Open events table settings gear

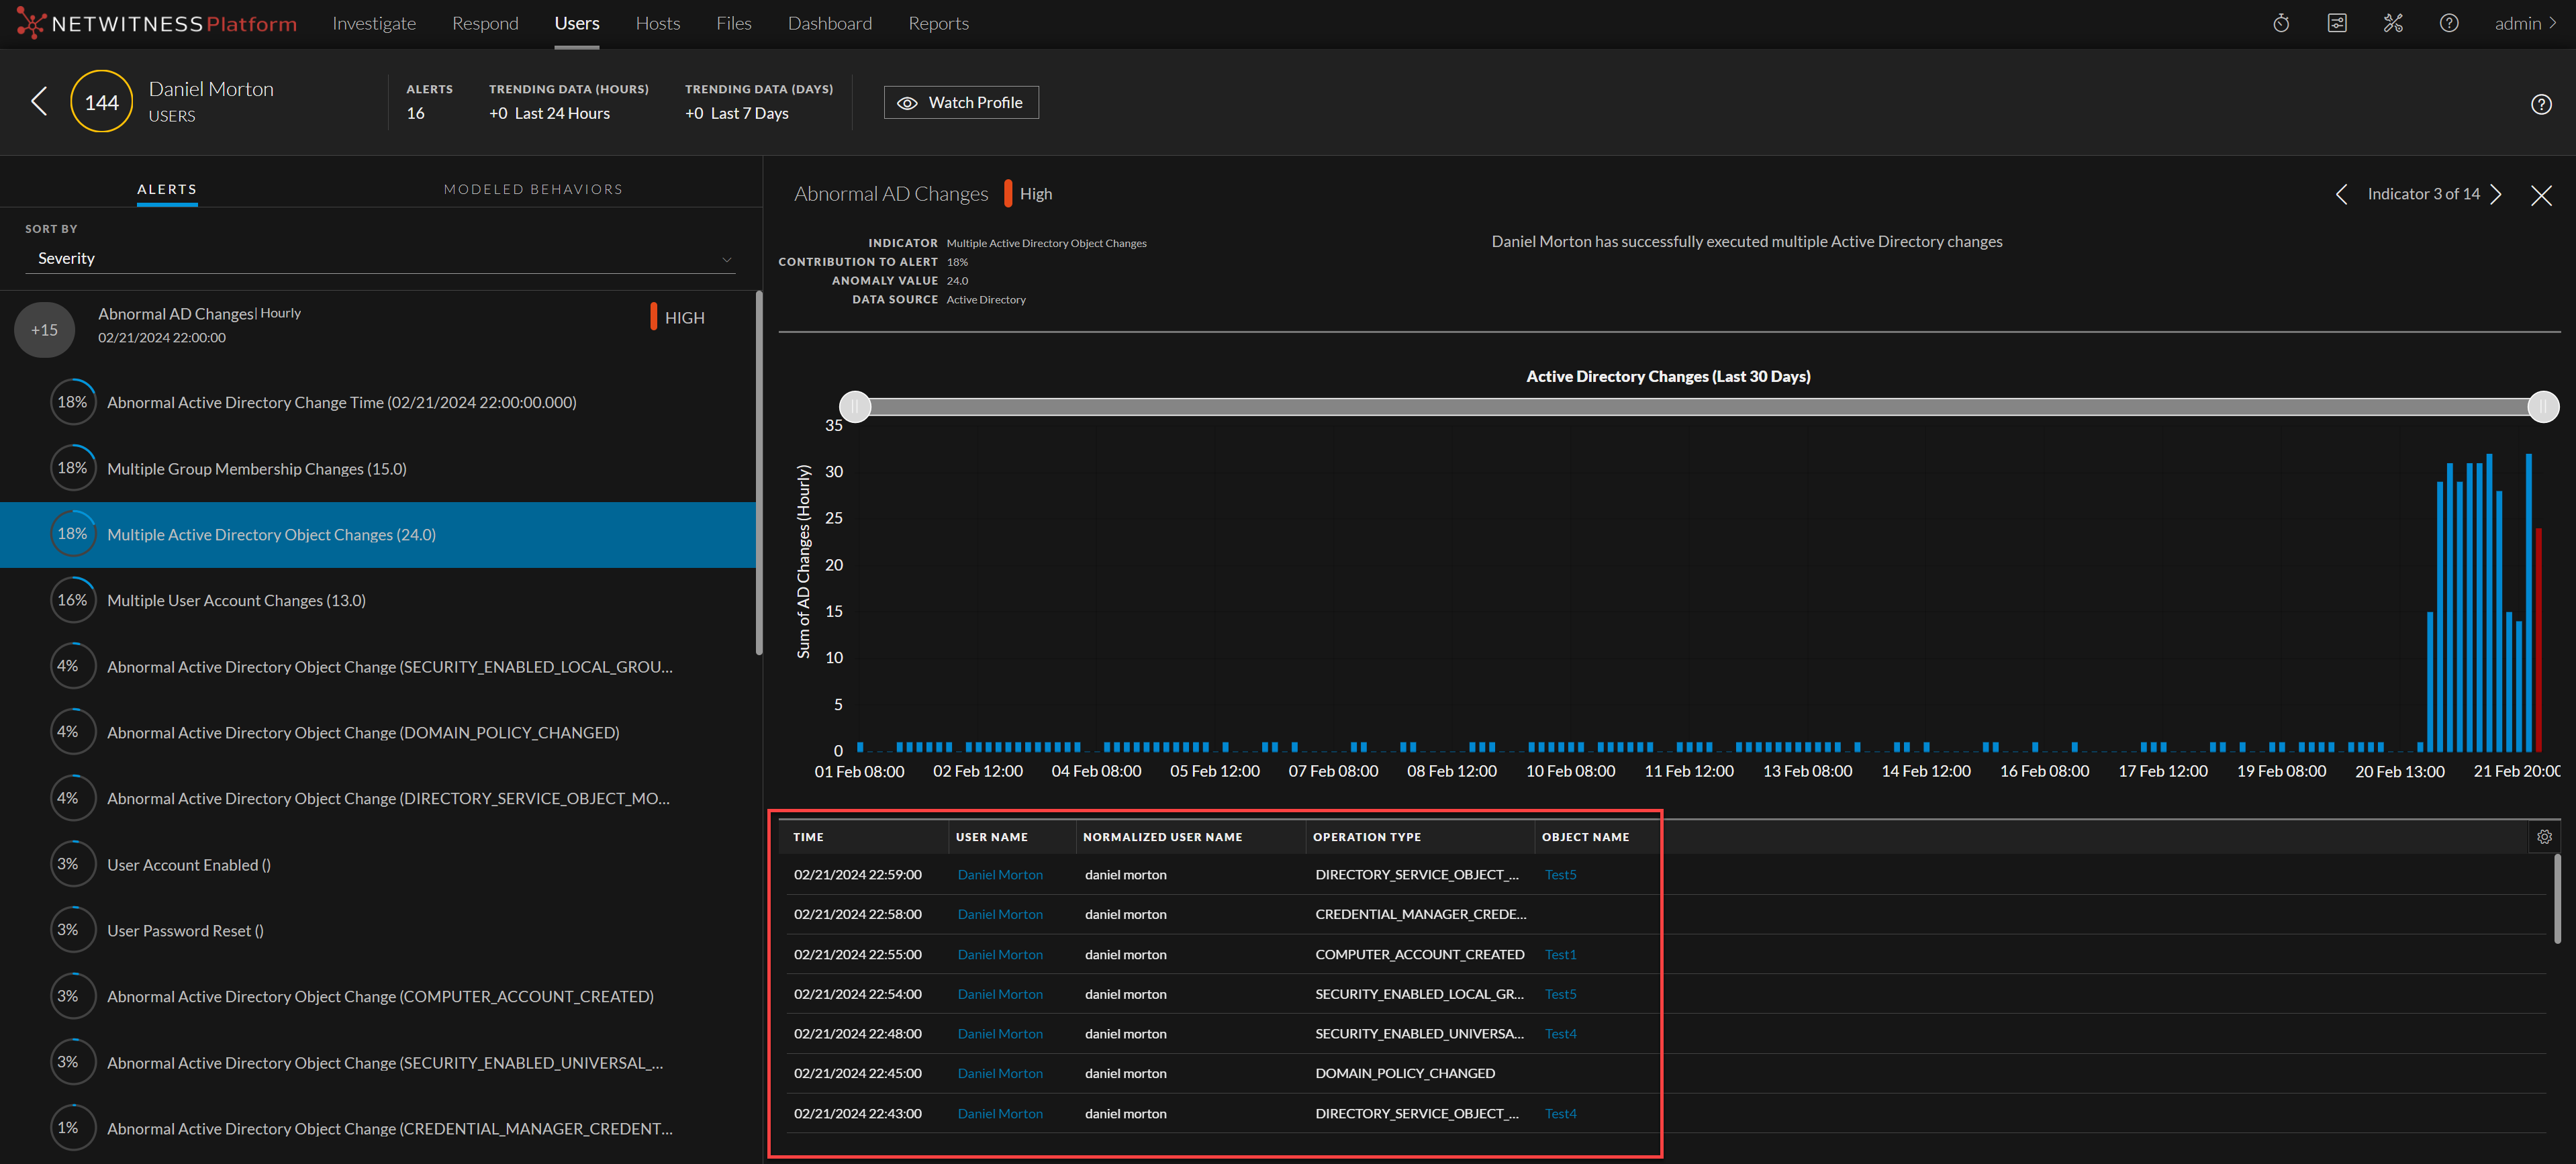2544,836
